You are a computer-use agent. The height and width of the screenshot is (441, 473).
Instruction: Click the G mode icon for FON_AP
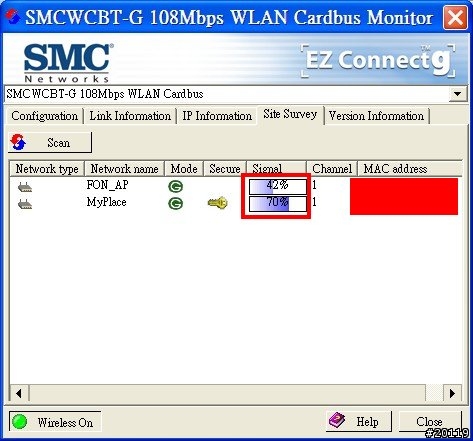176,186
